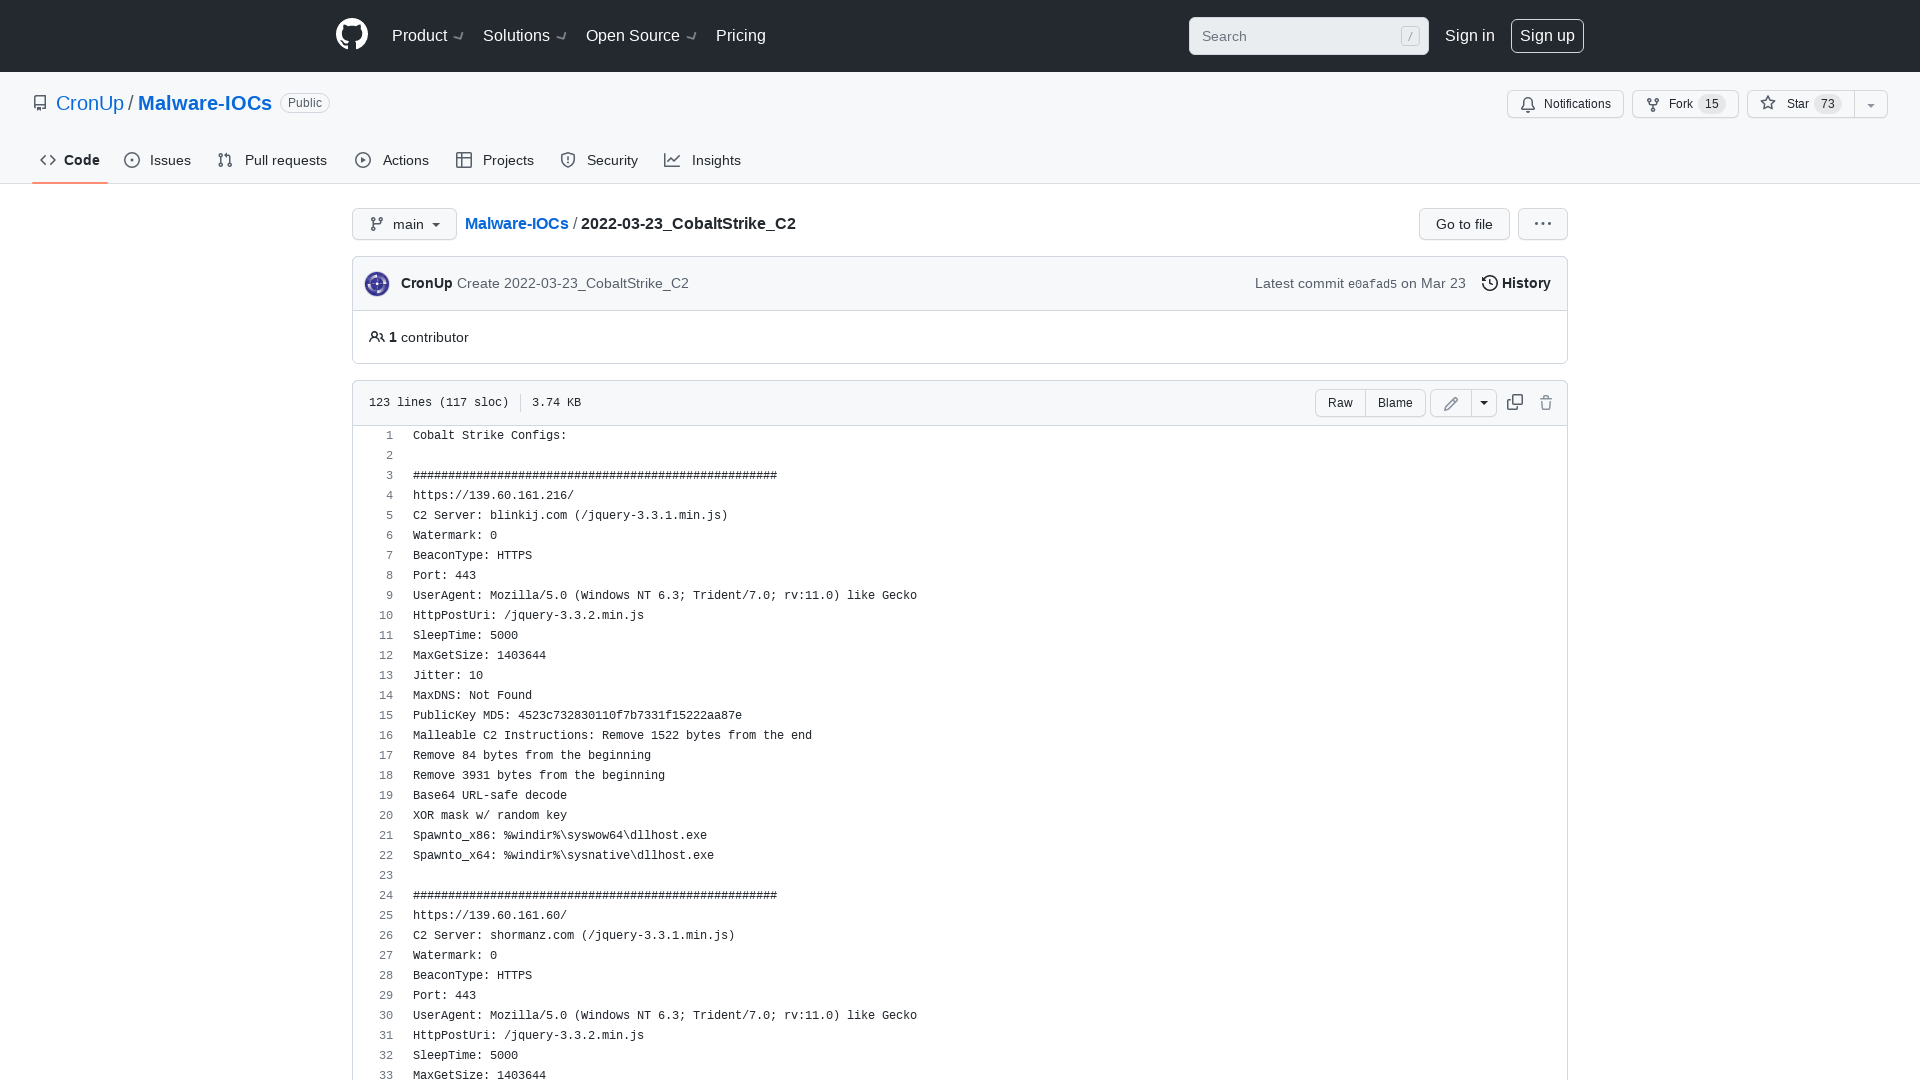Click the pencil edit file icon
Viewport: 1920px width, 1080px height.
[1451, 403]
